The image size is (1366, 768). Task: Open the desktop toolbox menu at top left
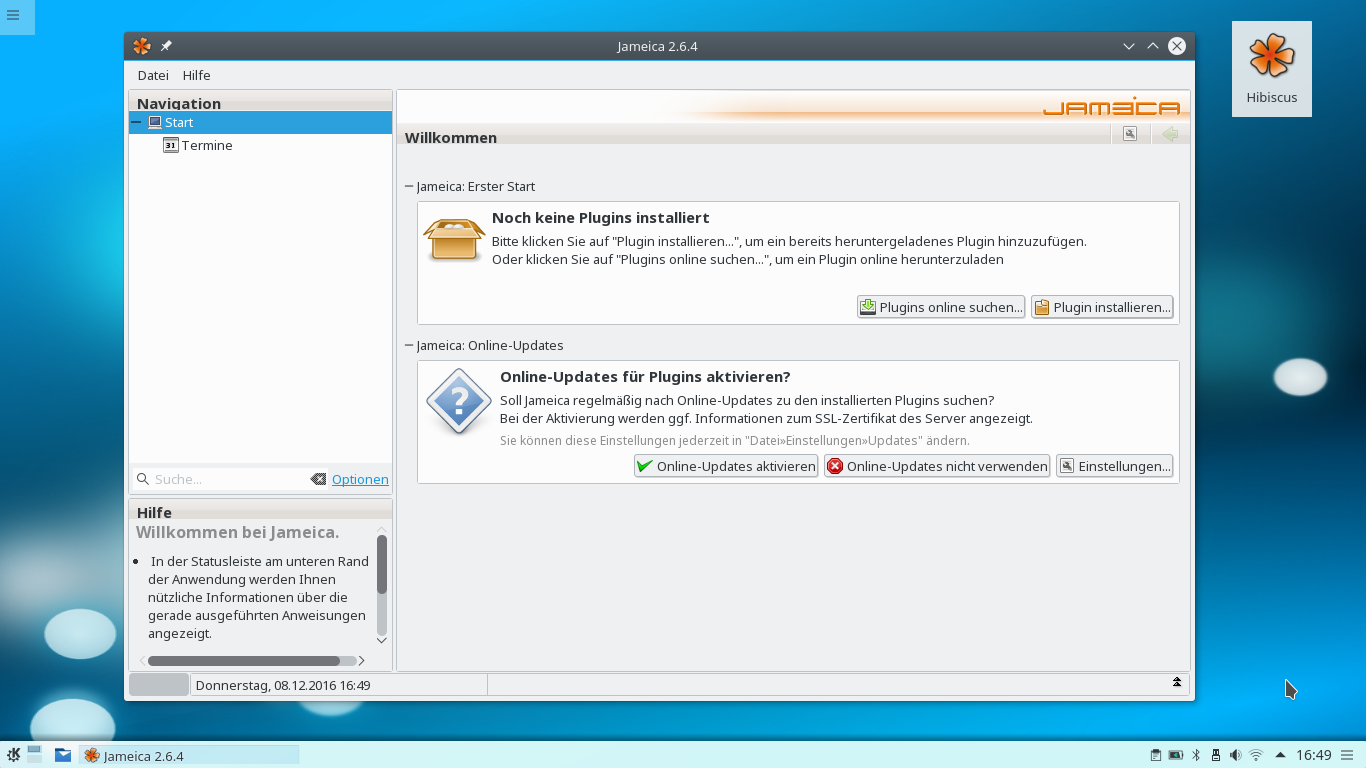pyautogui.click(x=14, y=15)
